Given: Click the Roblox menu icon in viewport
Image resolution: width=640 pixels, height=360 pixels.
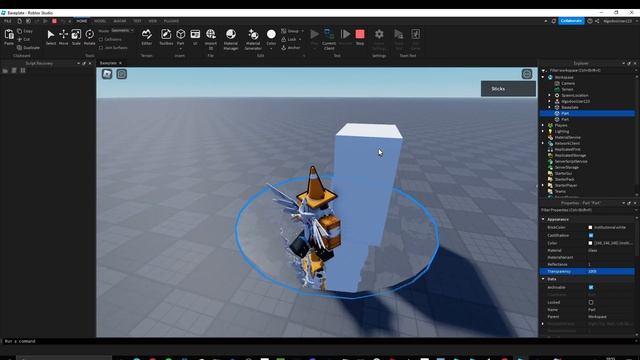Looking at the screenshot, I should point(107,74).
